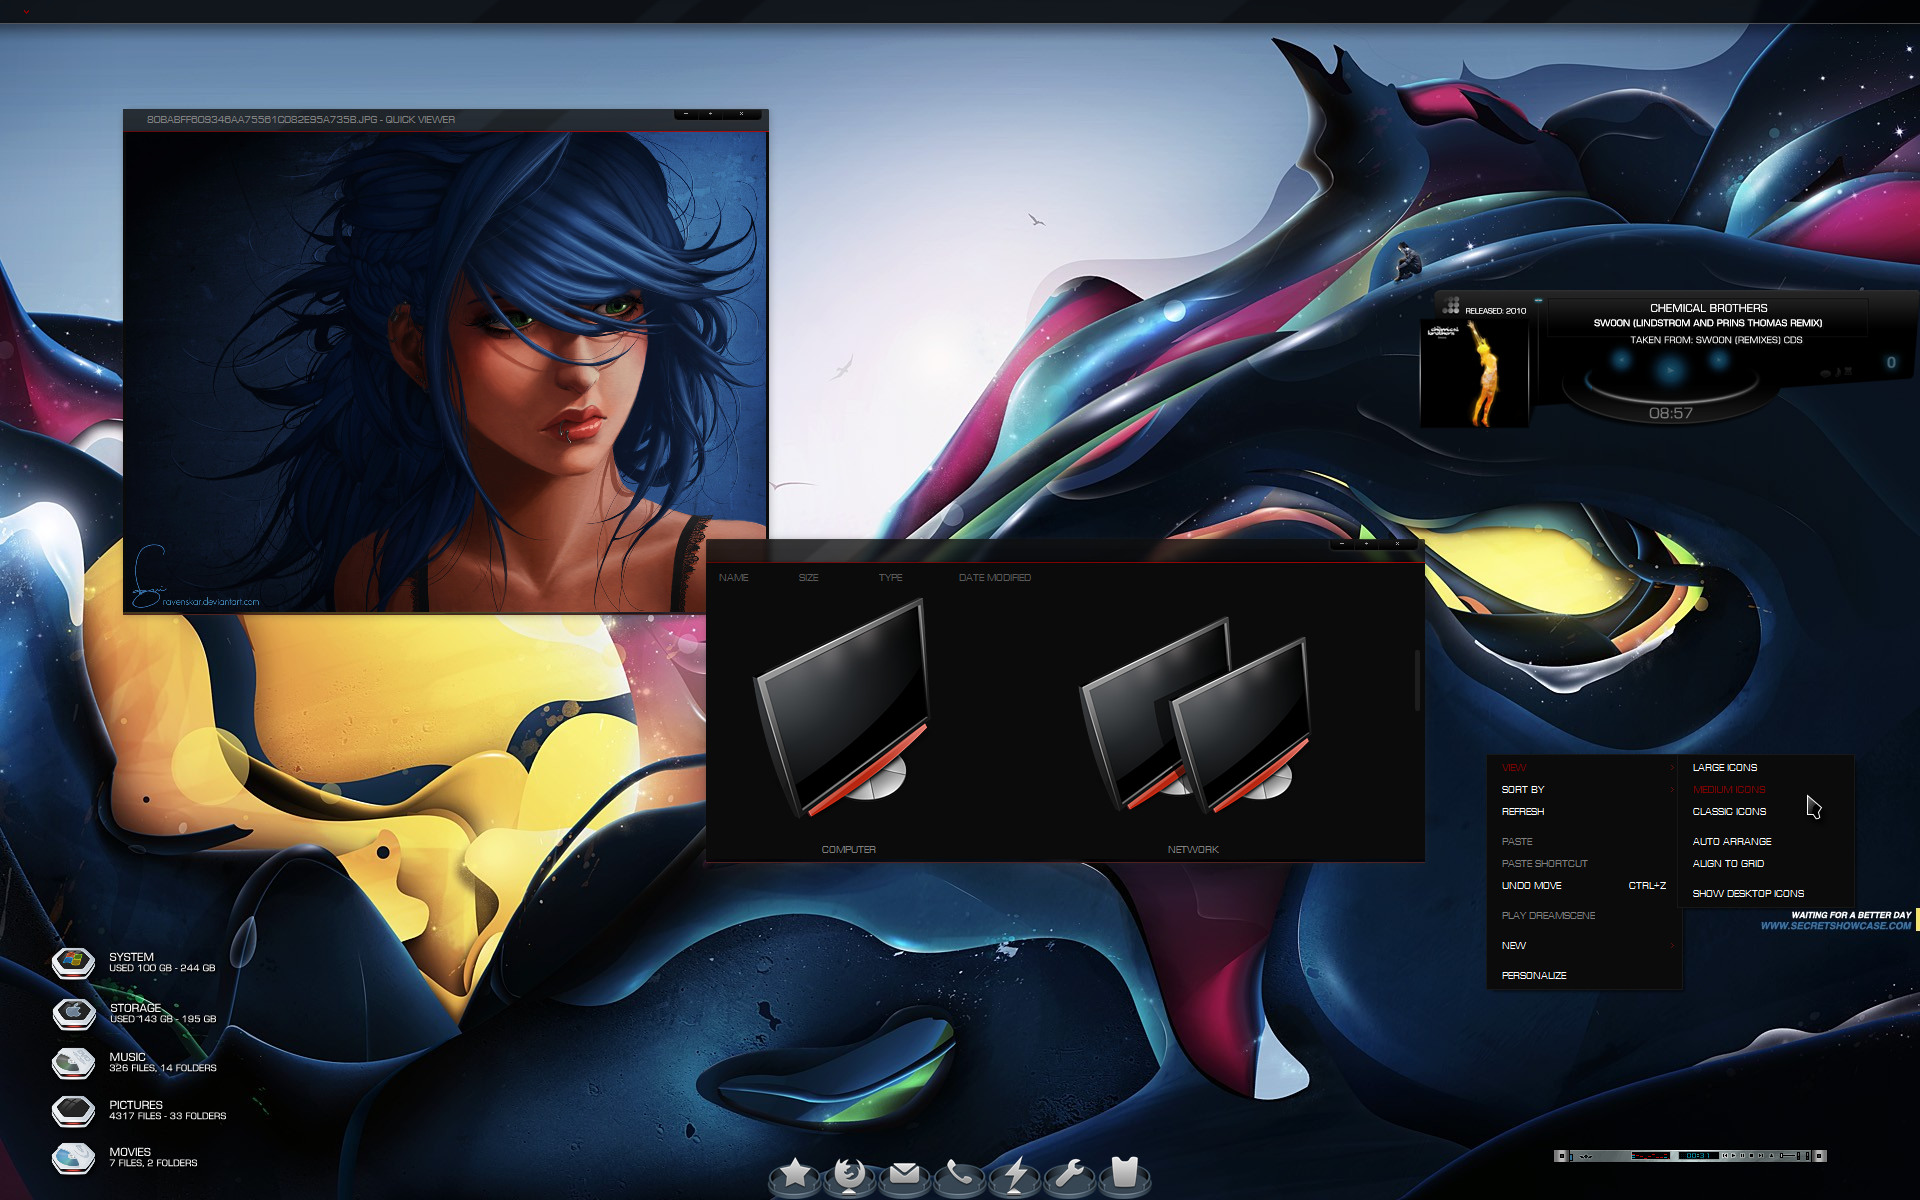Screen dimensions: 1920x1200
Task: Click the 08:57 track time display
Action: click(1670, 413)
